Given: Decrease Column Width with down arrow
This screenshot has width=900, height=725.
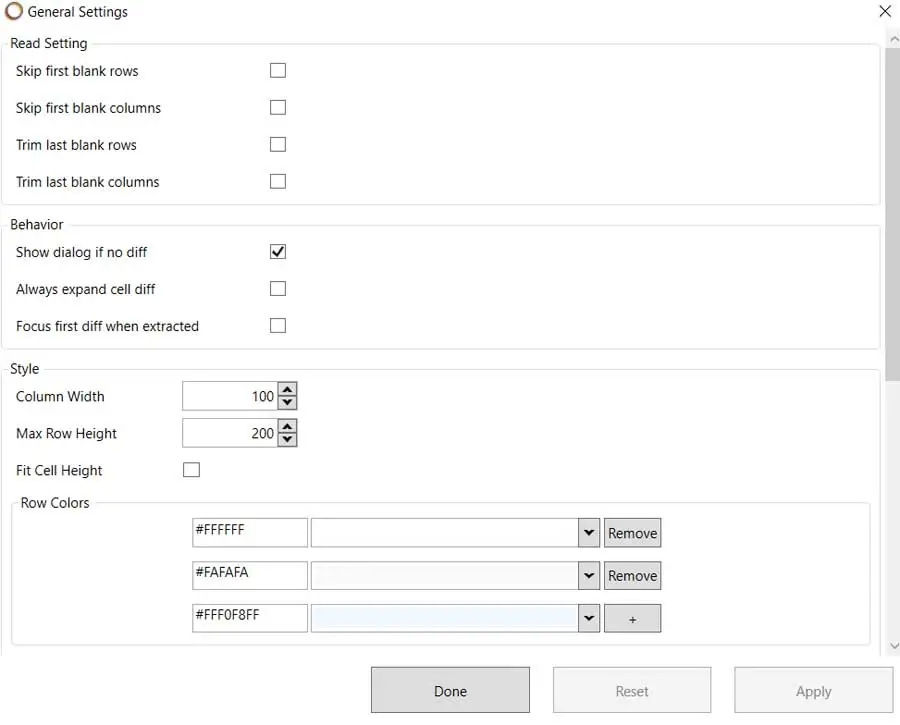Looking at the screenshot, I should [288, 403].
